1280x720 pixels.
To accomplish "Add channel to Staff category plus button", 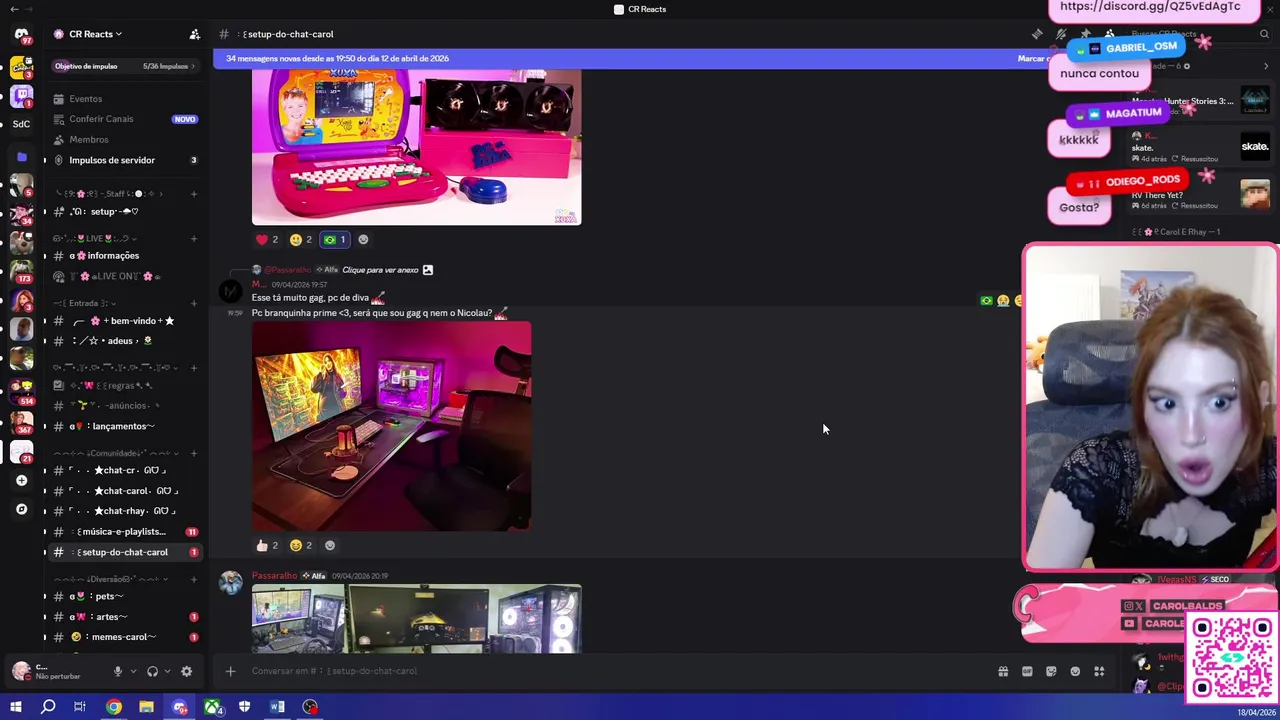I will pyautogui.click(x=194, y=193).
